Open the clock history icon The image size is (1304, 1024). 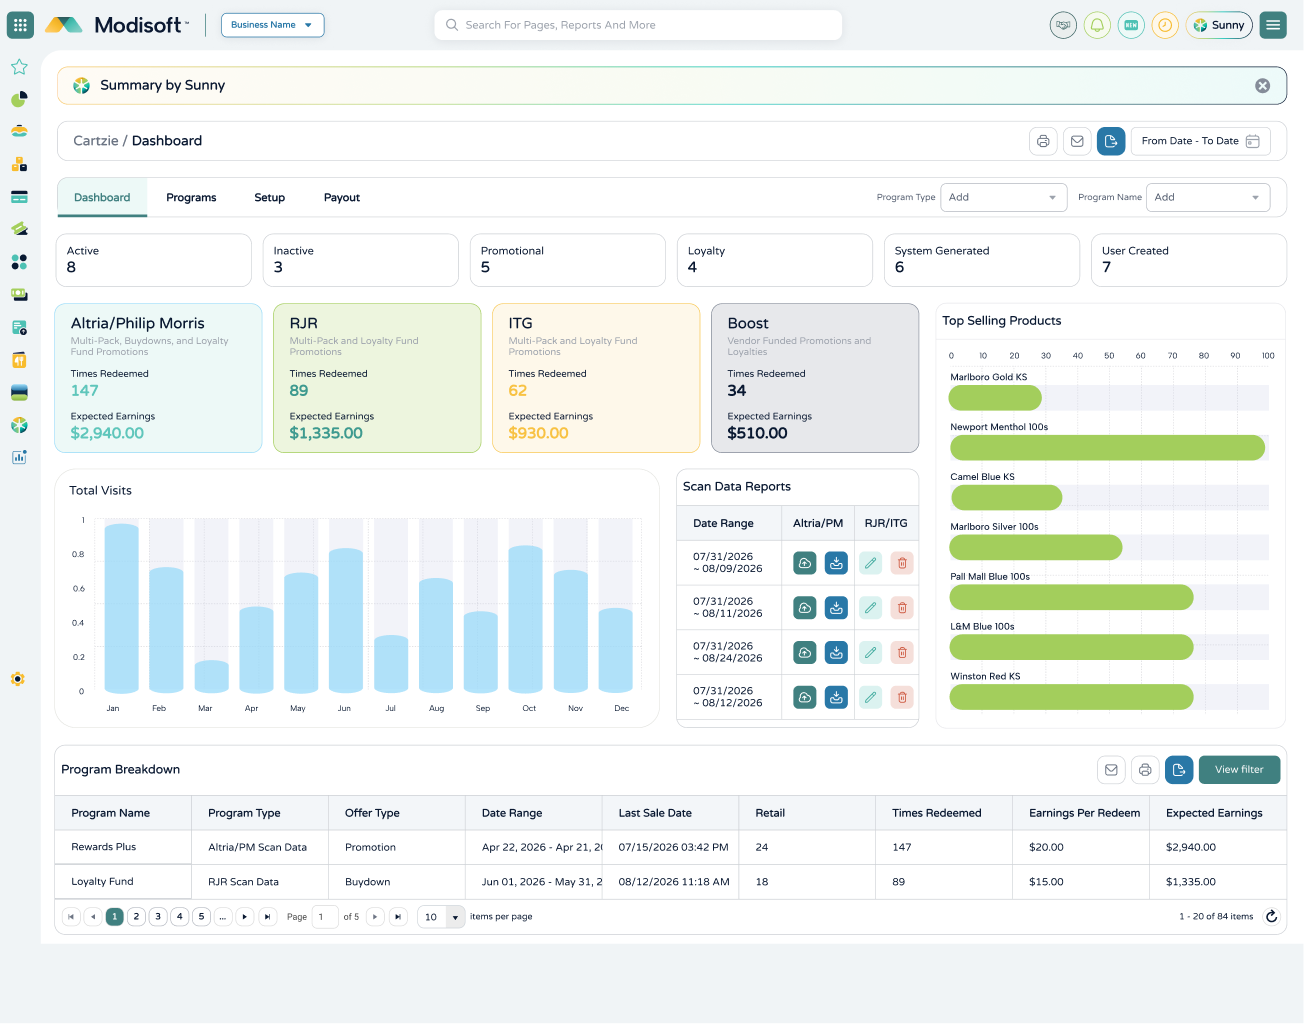[x=1165, y=25]
